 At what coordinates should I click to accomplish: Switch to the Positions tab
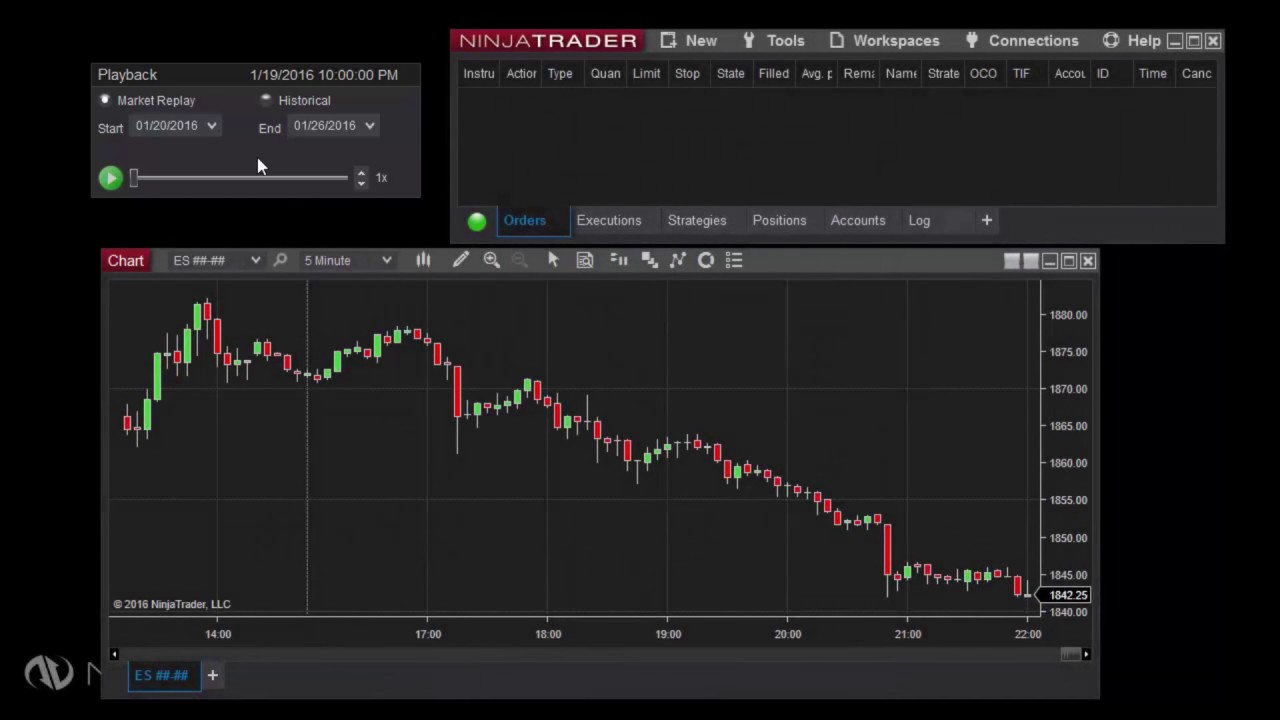coord(779,221)
